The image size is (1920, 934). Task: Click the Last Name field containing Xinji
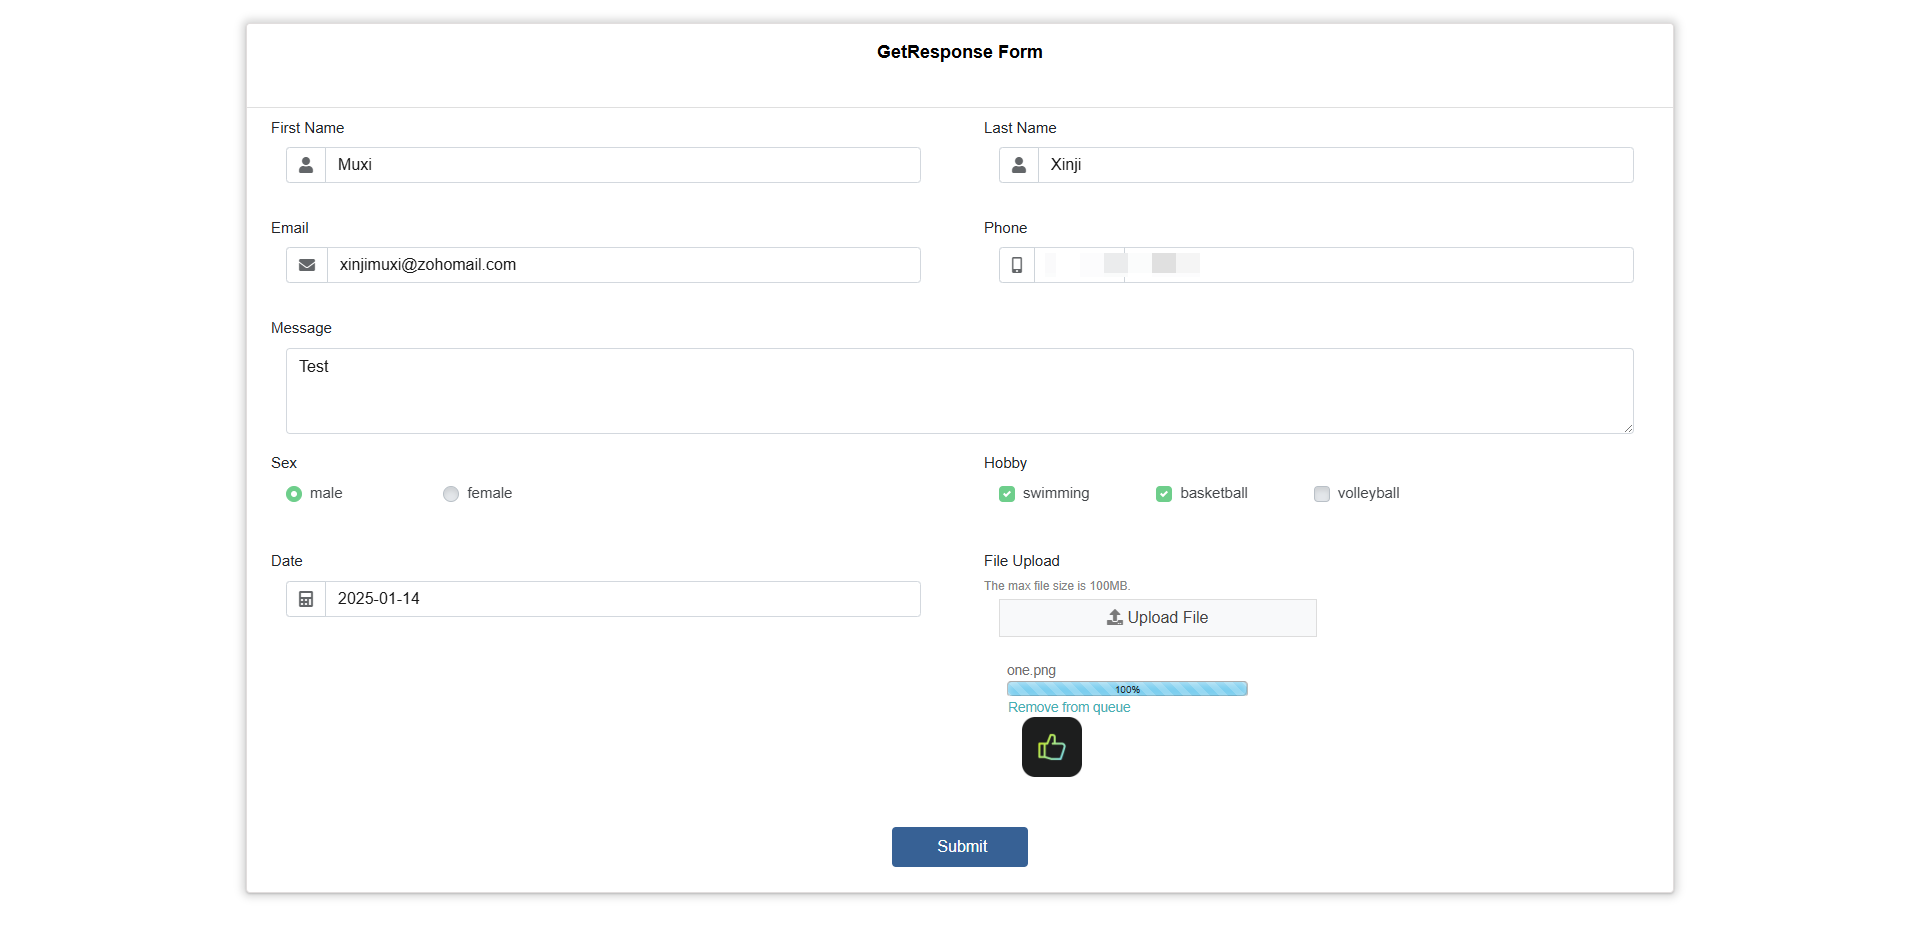1336,165
